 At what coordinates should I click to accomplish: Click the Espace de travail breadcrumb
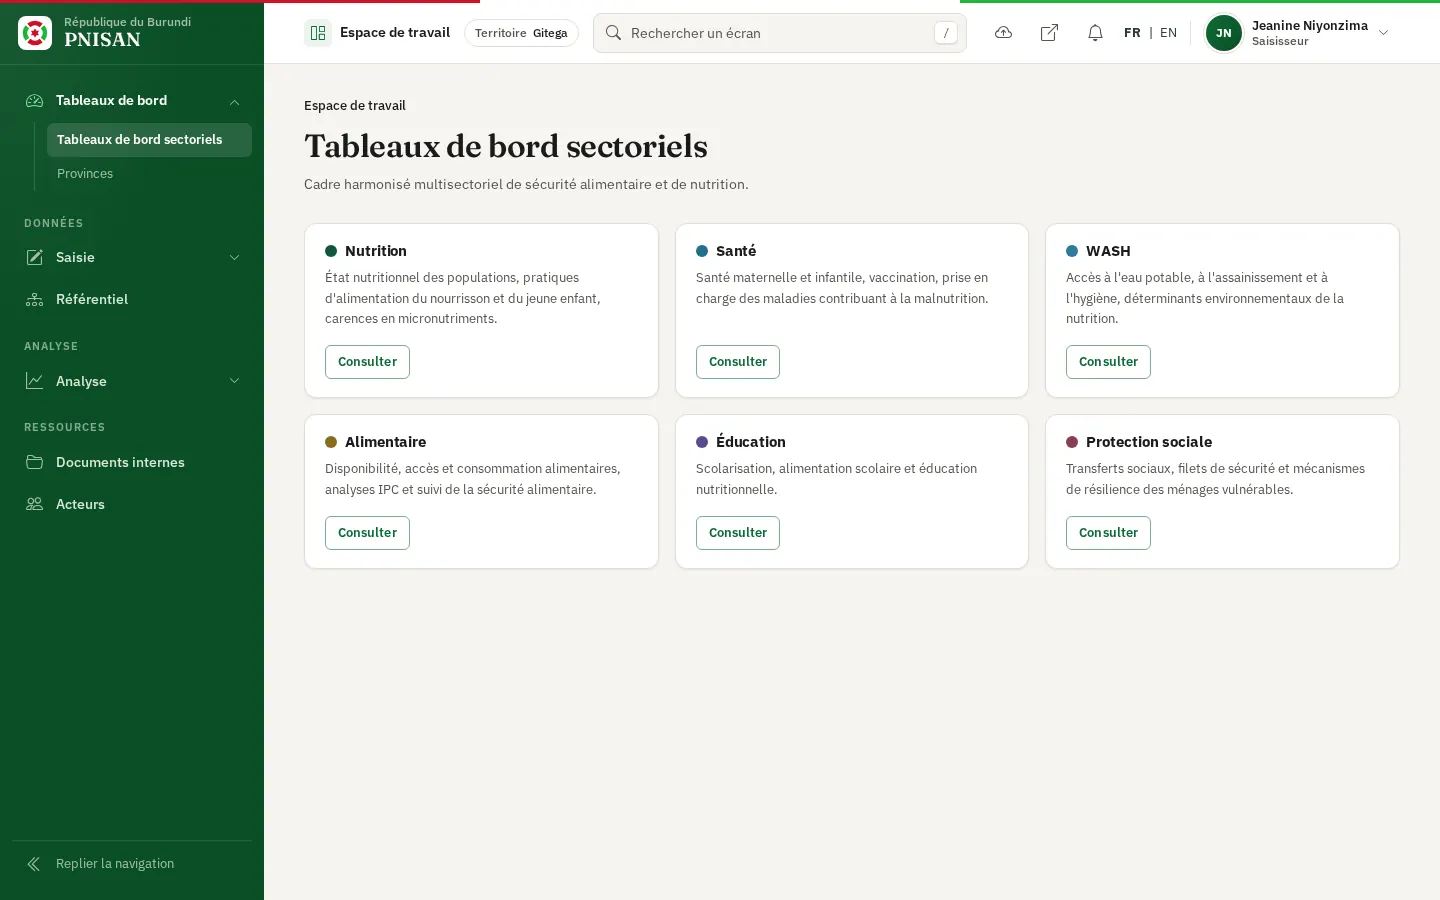[355, 106]
